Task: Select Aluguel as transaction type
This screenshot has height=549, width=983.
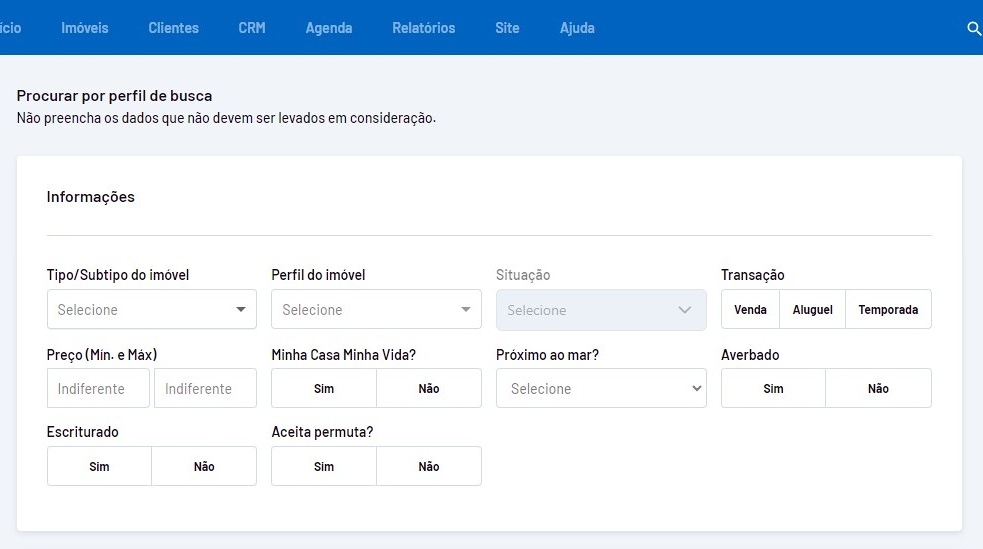Action: click(812, 310)
